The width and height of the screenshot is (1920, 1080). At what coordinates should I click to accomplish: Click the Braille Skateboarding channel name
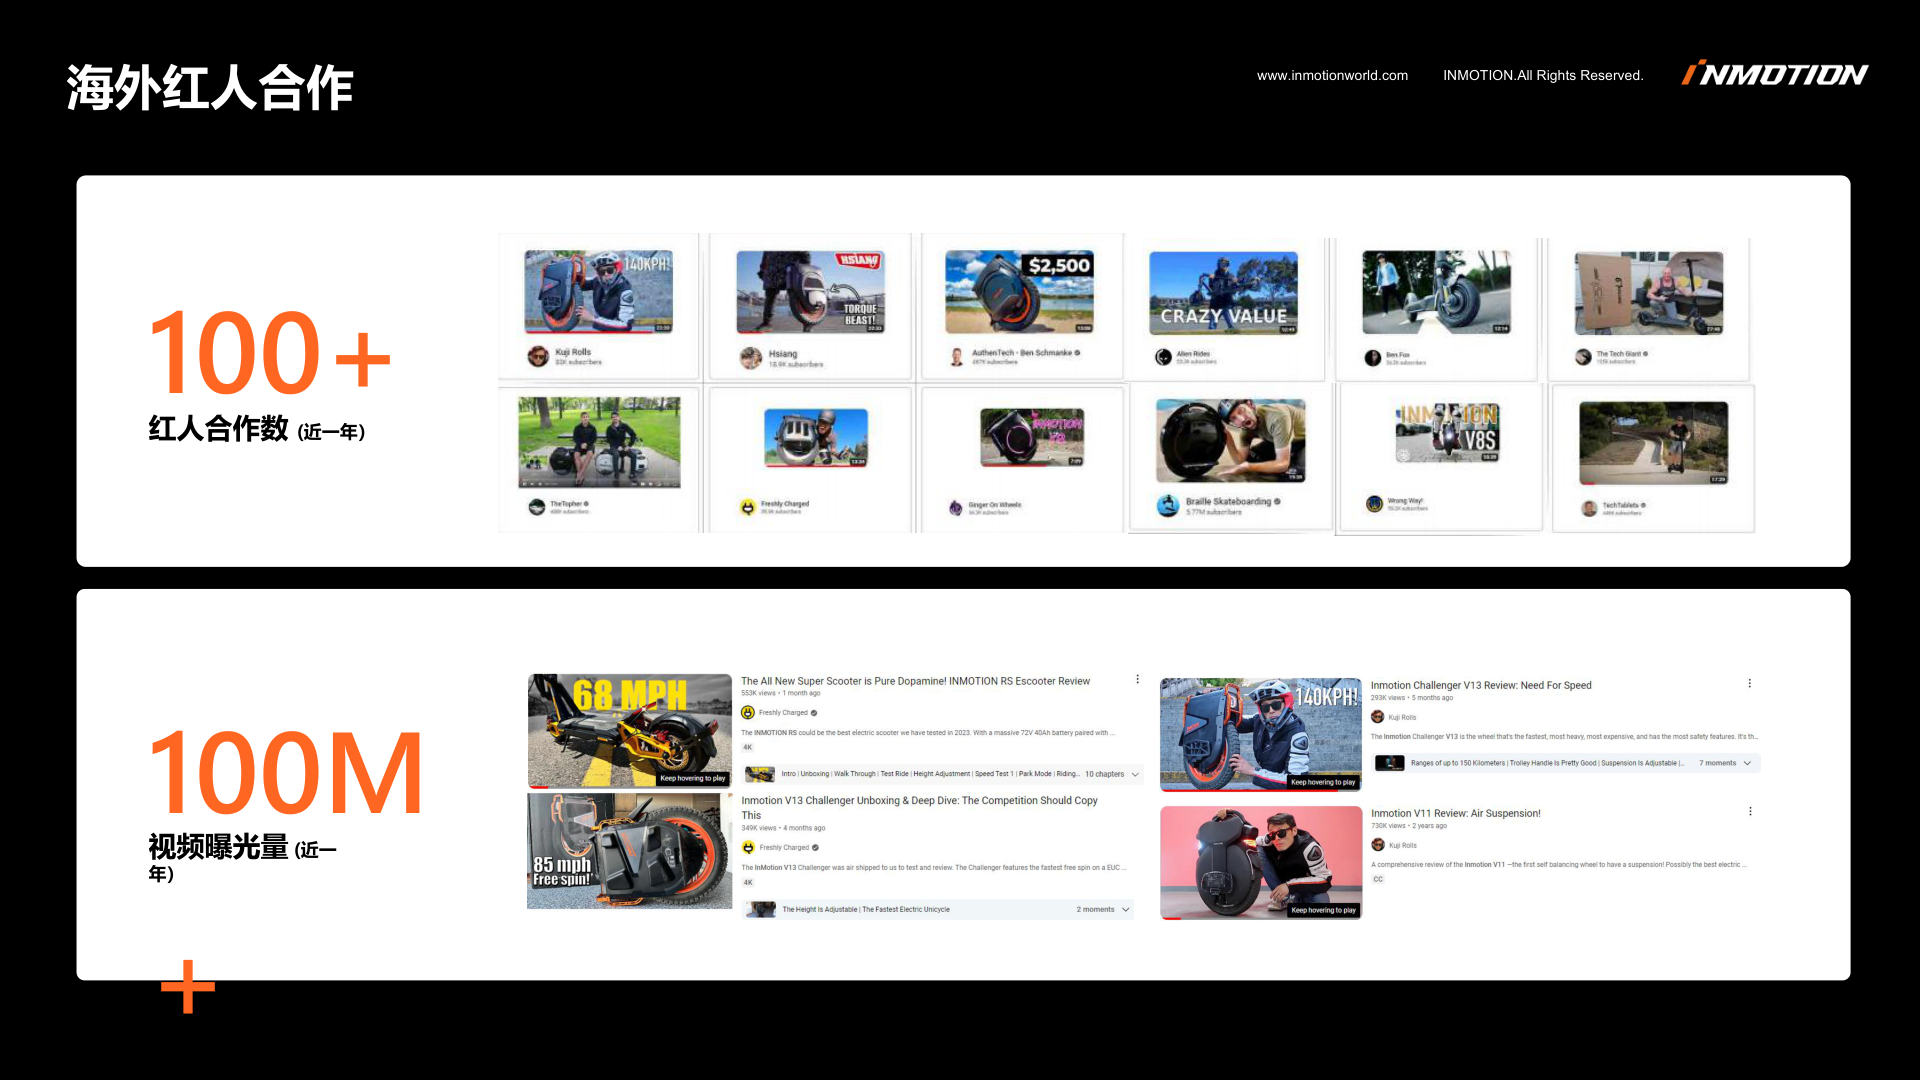(x=1228, y=501)
